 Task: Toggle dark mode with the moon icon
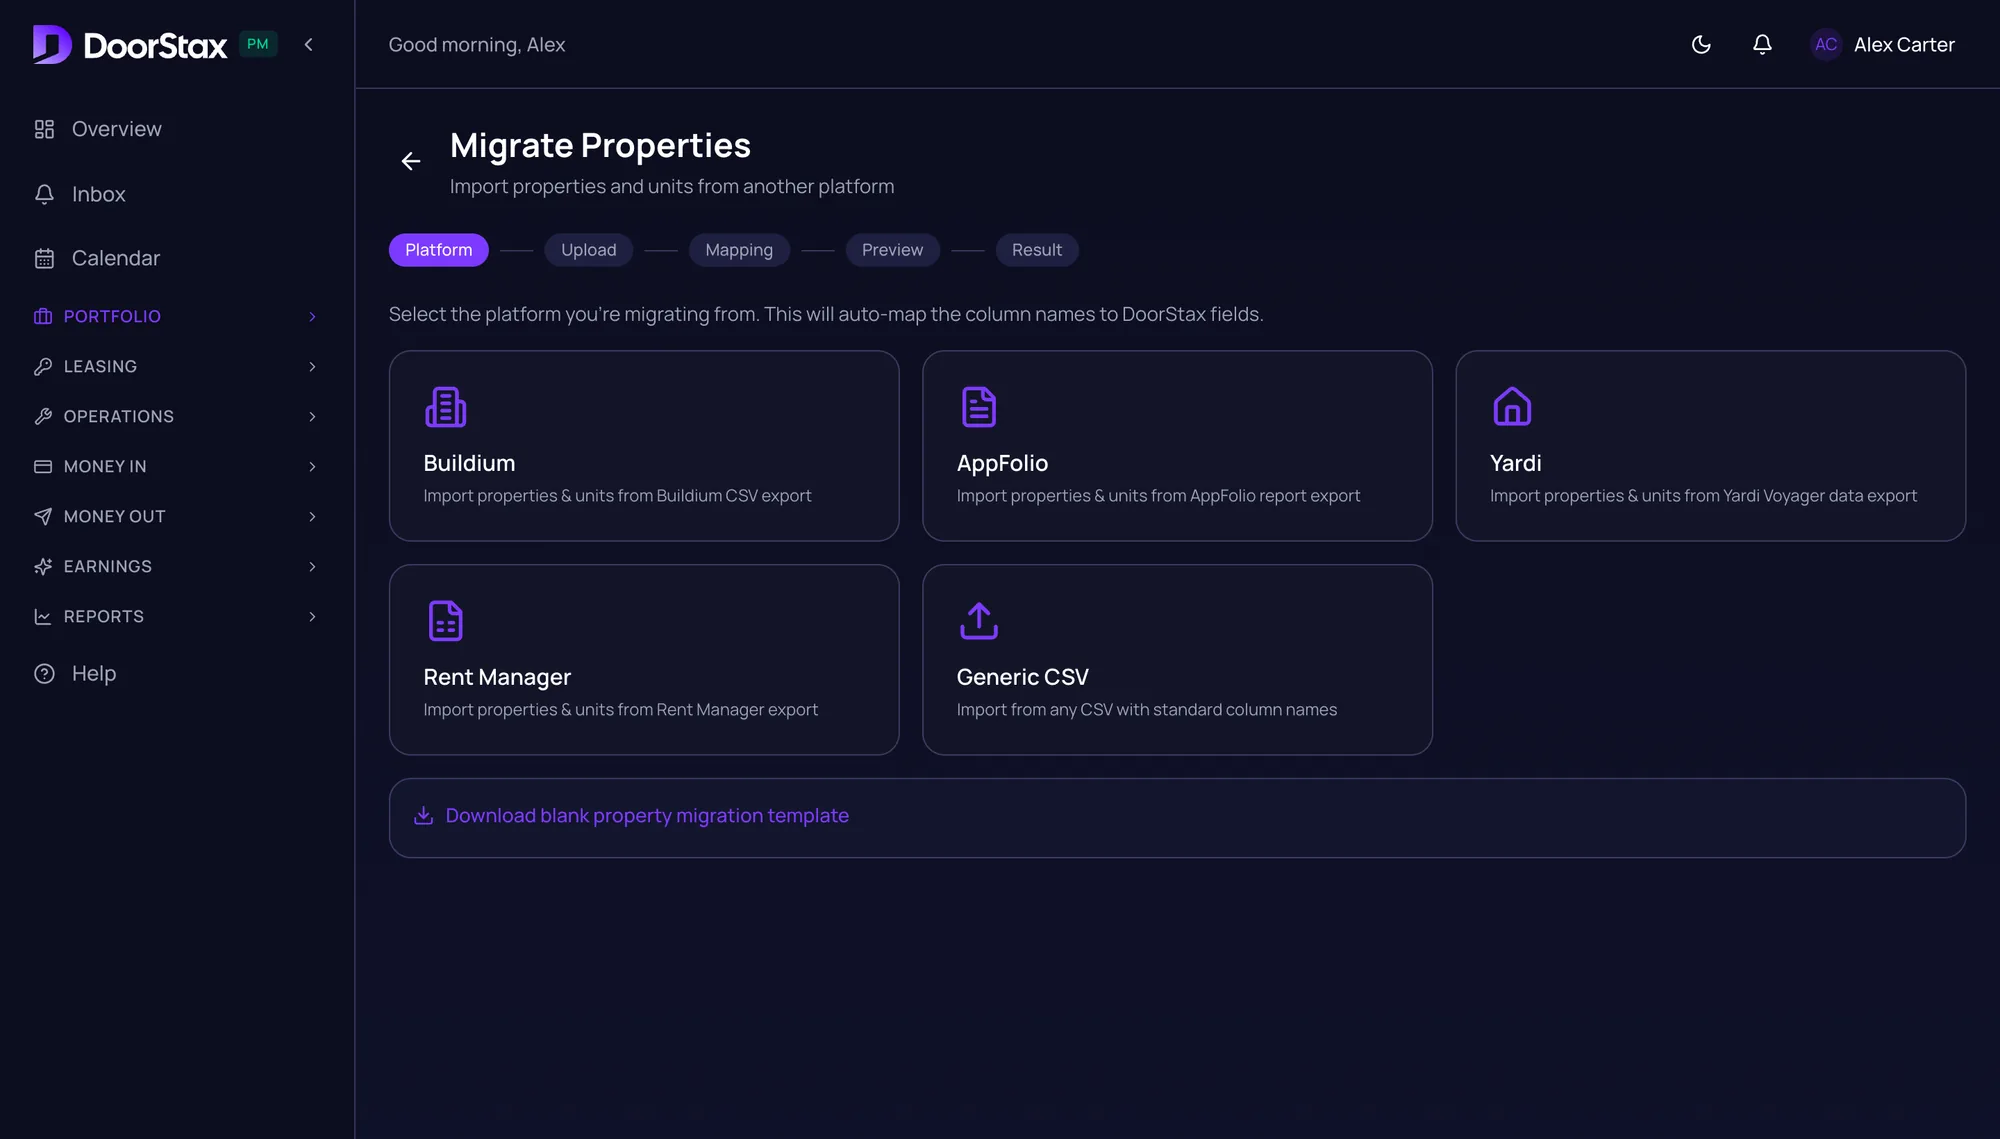[x=1701, y=44]
